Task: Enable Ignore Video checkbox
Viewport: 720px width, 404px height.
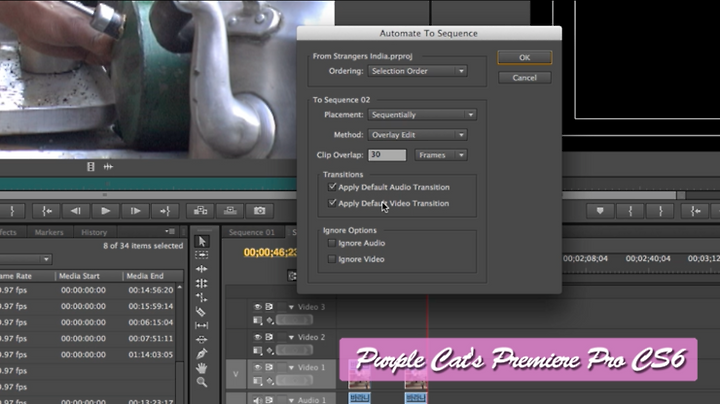Action: [332, 259]
